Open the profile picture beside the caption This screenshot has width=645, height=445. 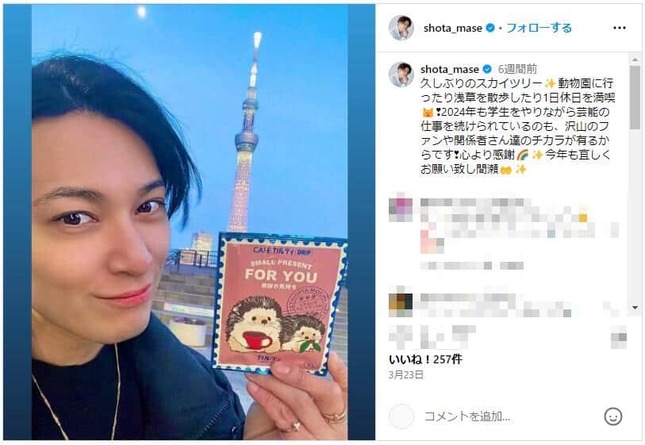coord(401,74)
